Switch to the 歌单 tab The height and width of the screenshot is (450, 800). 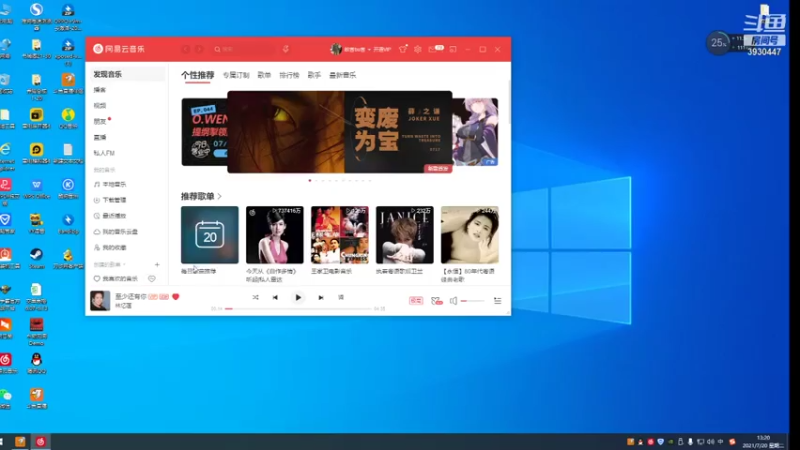click(x=264, y=75)
